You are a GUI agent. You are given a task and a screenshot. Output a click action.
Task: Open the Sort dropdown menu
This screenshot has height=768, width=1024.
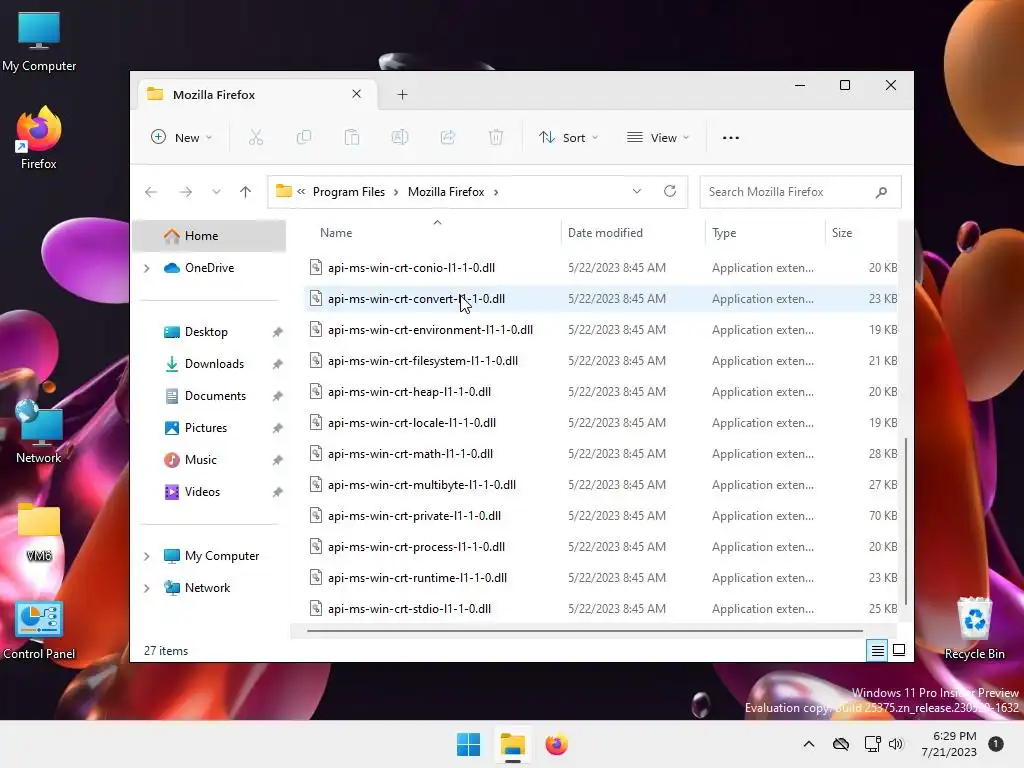coord(568,138)
